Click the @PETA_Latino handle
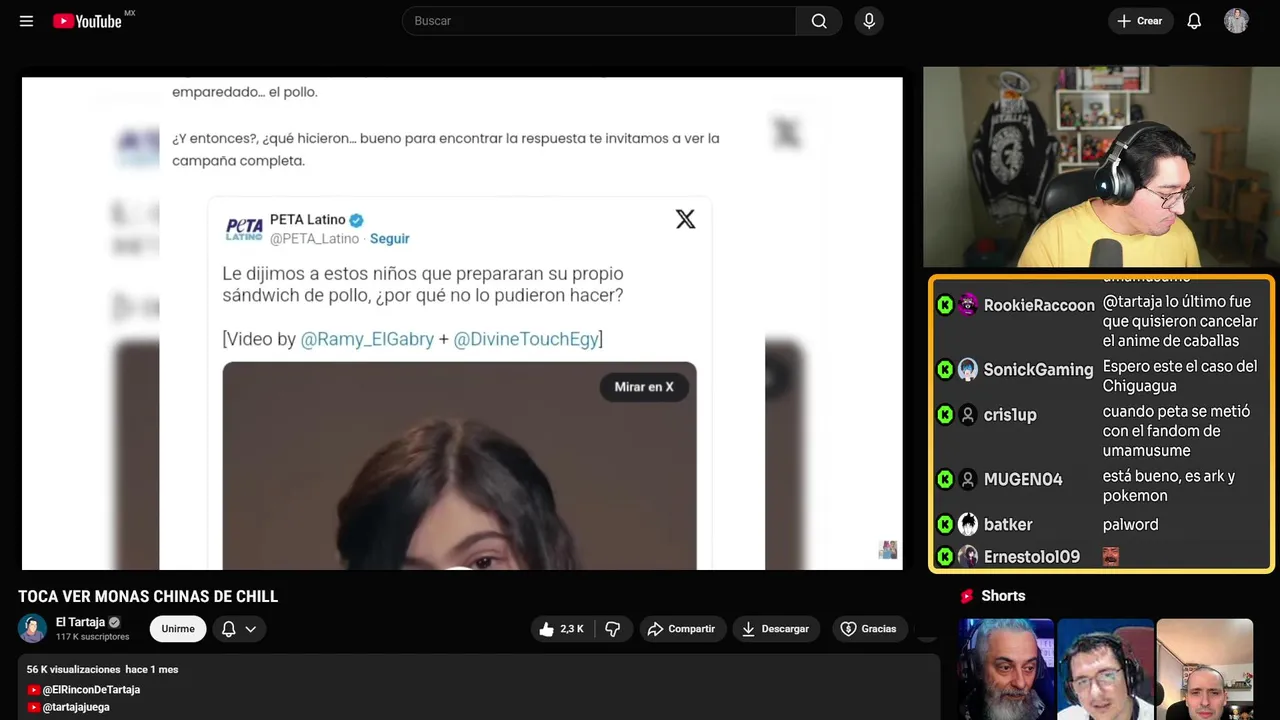Image resolution: width=1280 pixels, height=720 pixels. click(314, 239)
